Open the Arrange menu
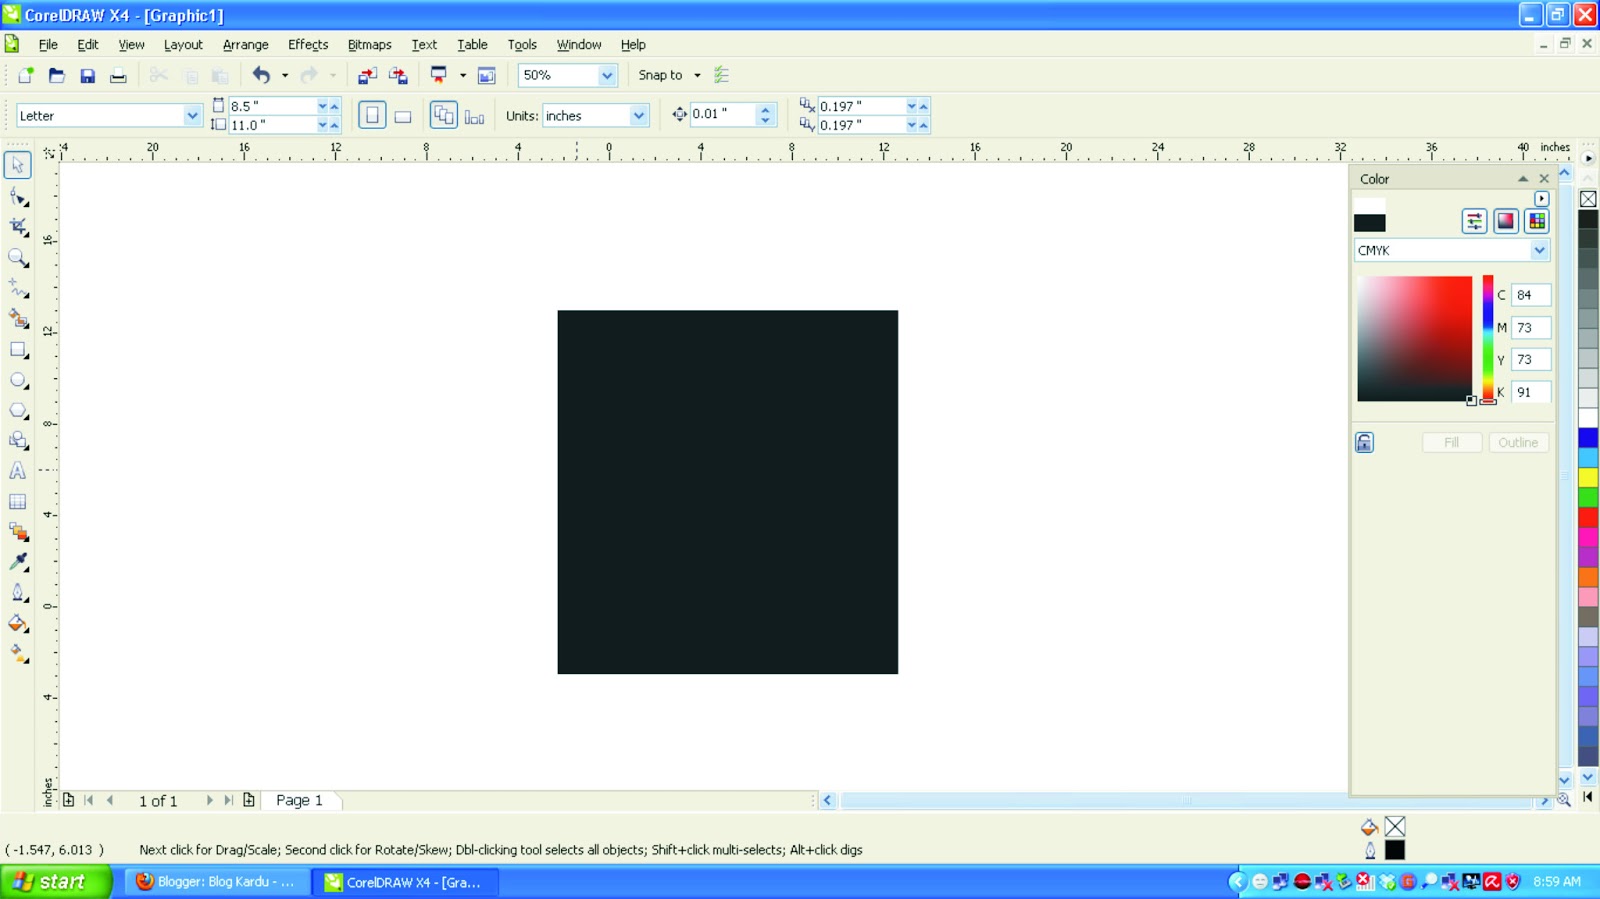The image size is (1600, 899). point(245,45)
